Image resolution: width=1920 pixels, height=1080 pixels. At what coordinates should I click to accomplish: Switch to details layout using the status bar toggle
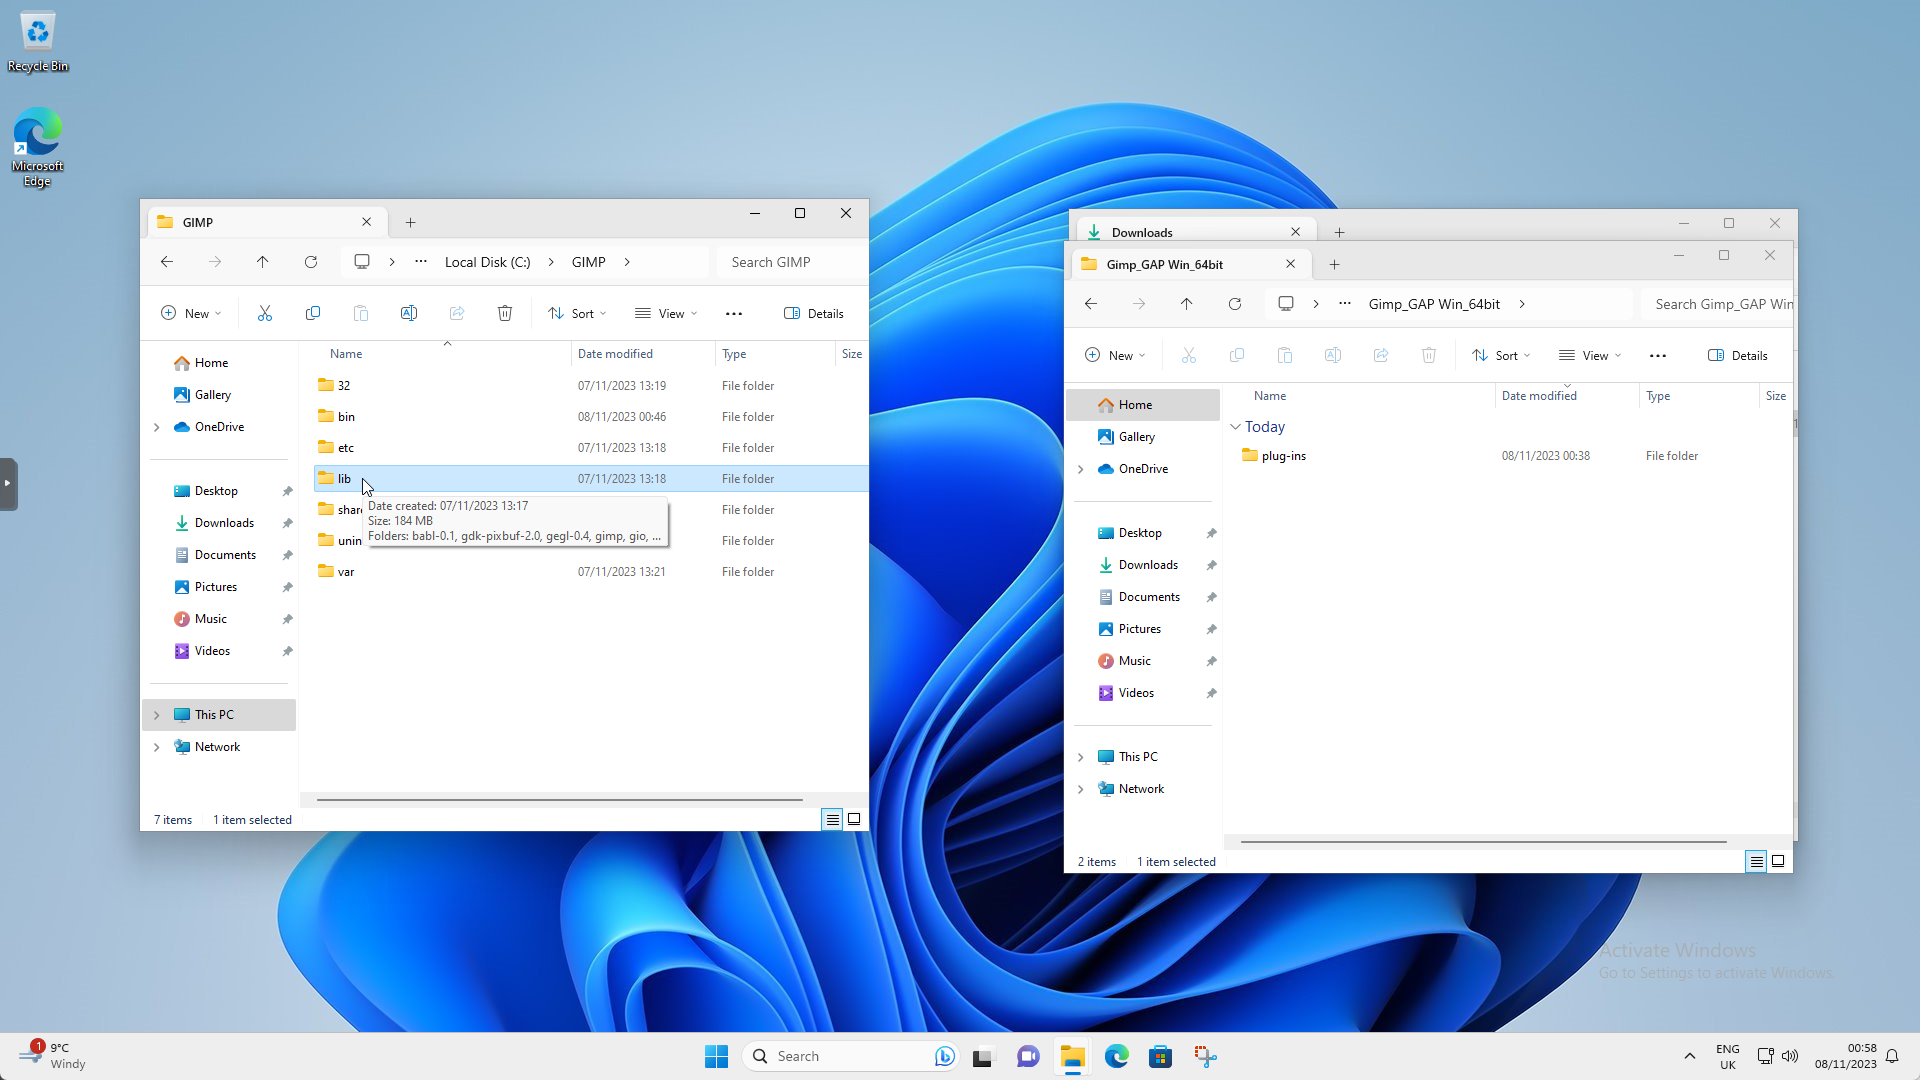(x=832, y=819)
